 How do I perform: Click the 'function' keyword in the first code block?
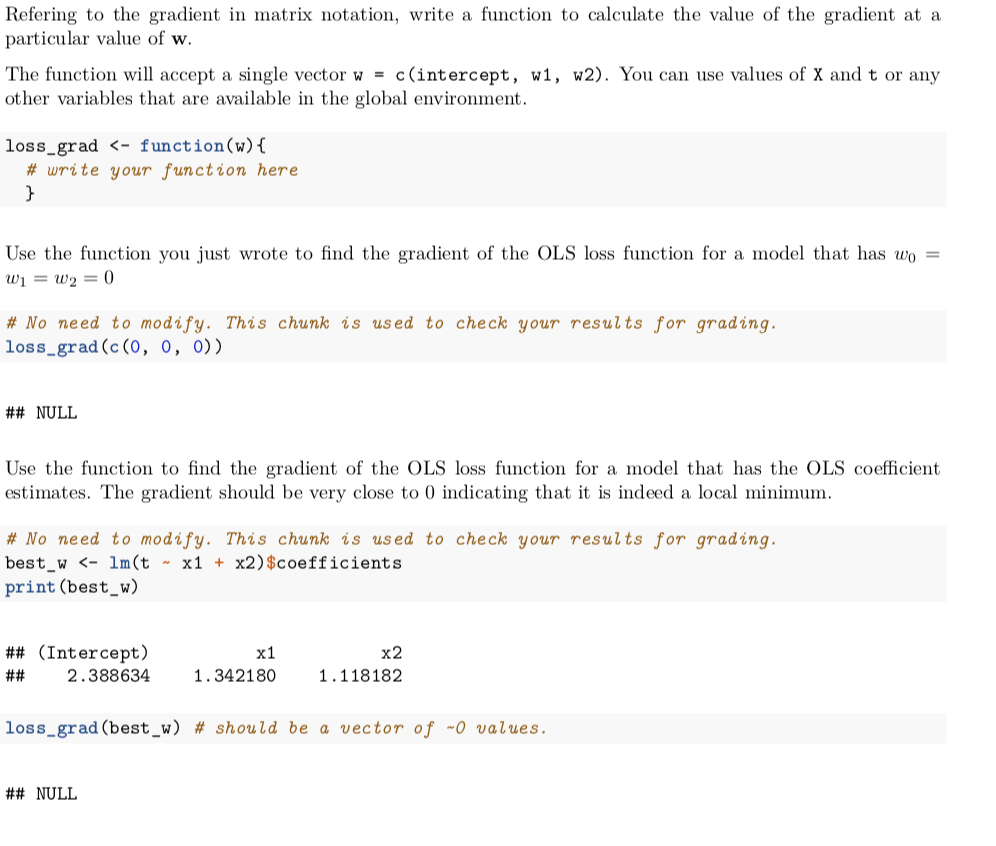181,146
